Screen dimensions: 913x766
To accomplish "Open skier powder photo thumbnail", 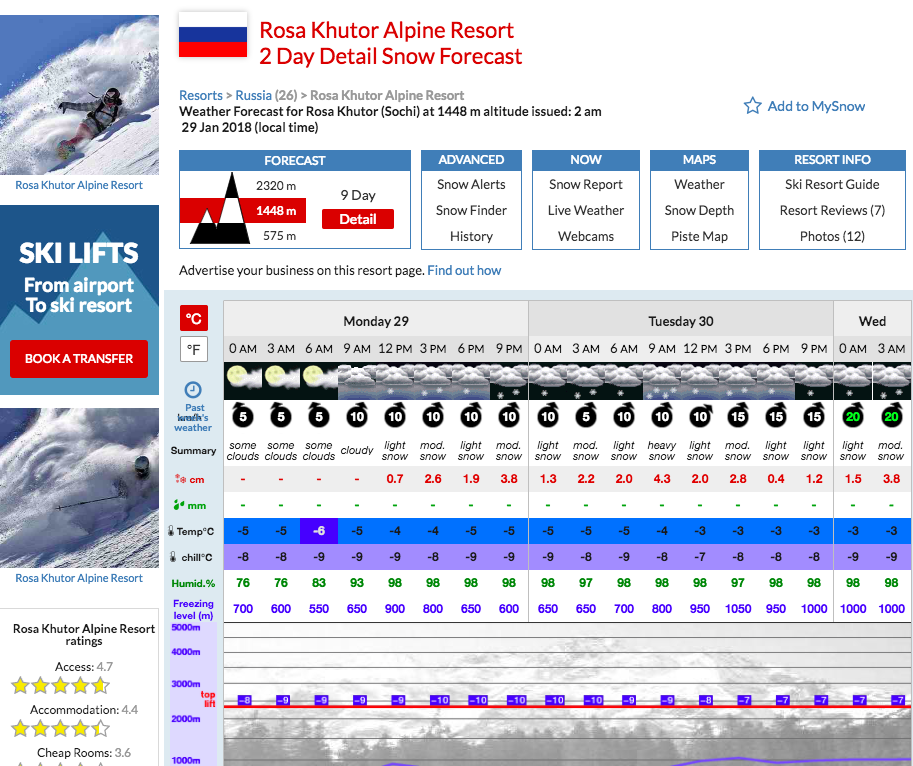I will (79, 488).
